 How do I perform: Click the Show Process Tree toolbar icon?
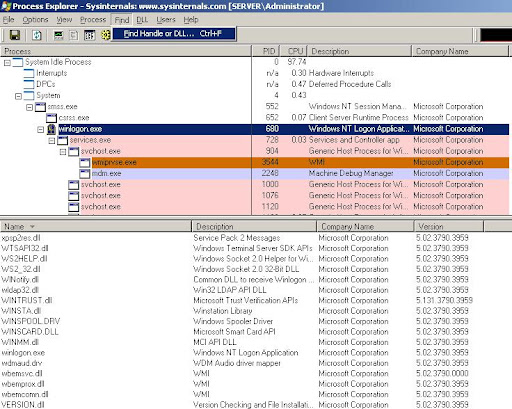[x=74, y=35]
